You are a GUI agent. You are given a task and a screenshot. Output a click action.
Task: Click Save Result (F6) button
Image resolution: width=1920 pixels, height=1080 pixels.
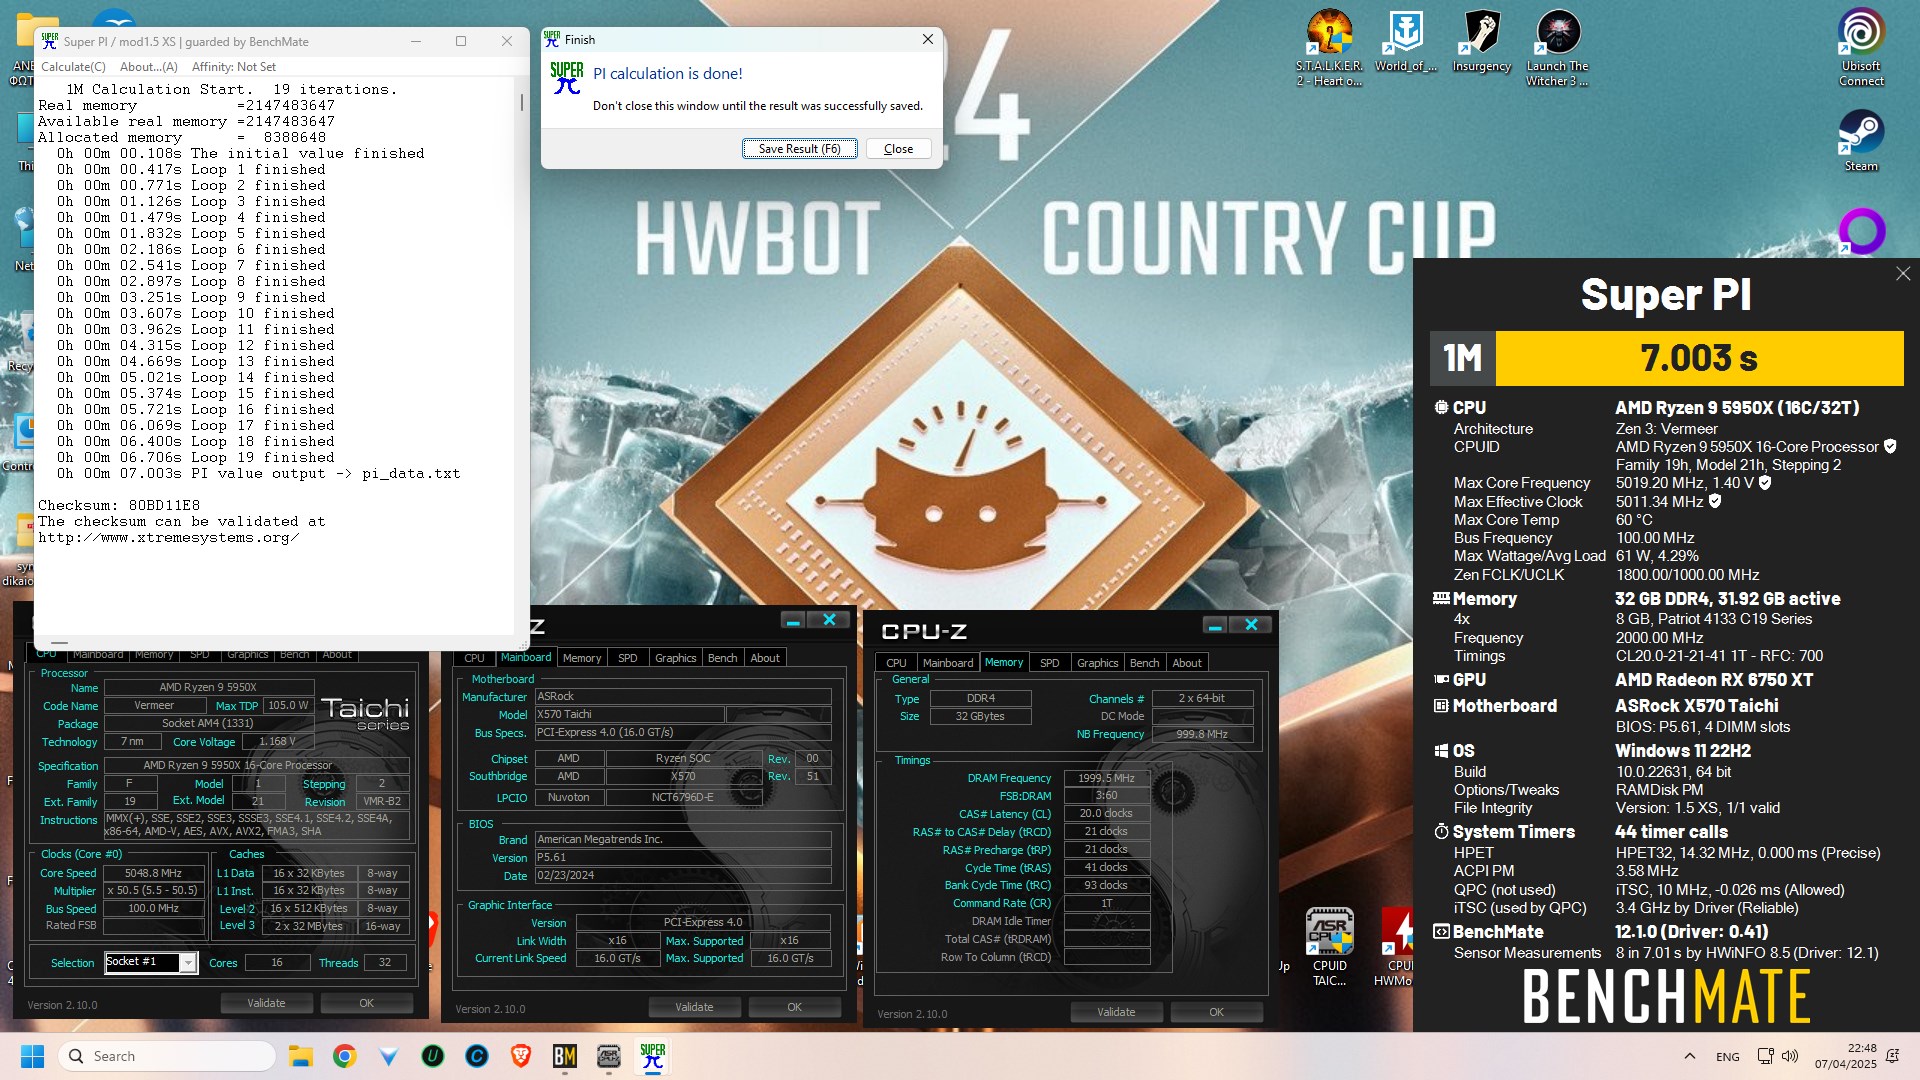pyautogui.click(x=799, y=149)
